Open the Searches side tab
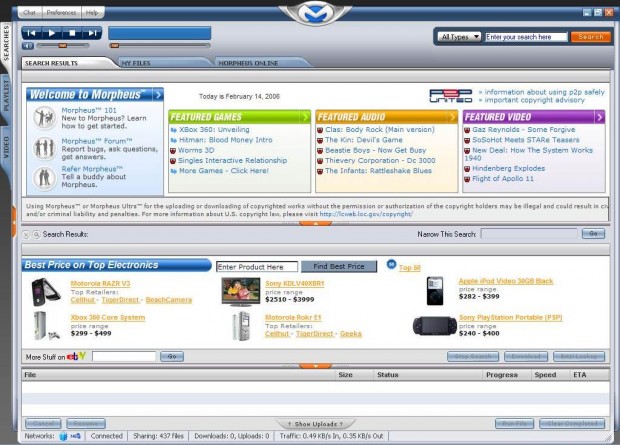The width and height of the screenshot is (620, 445). tap(6, 43)
